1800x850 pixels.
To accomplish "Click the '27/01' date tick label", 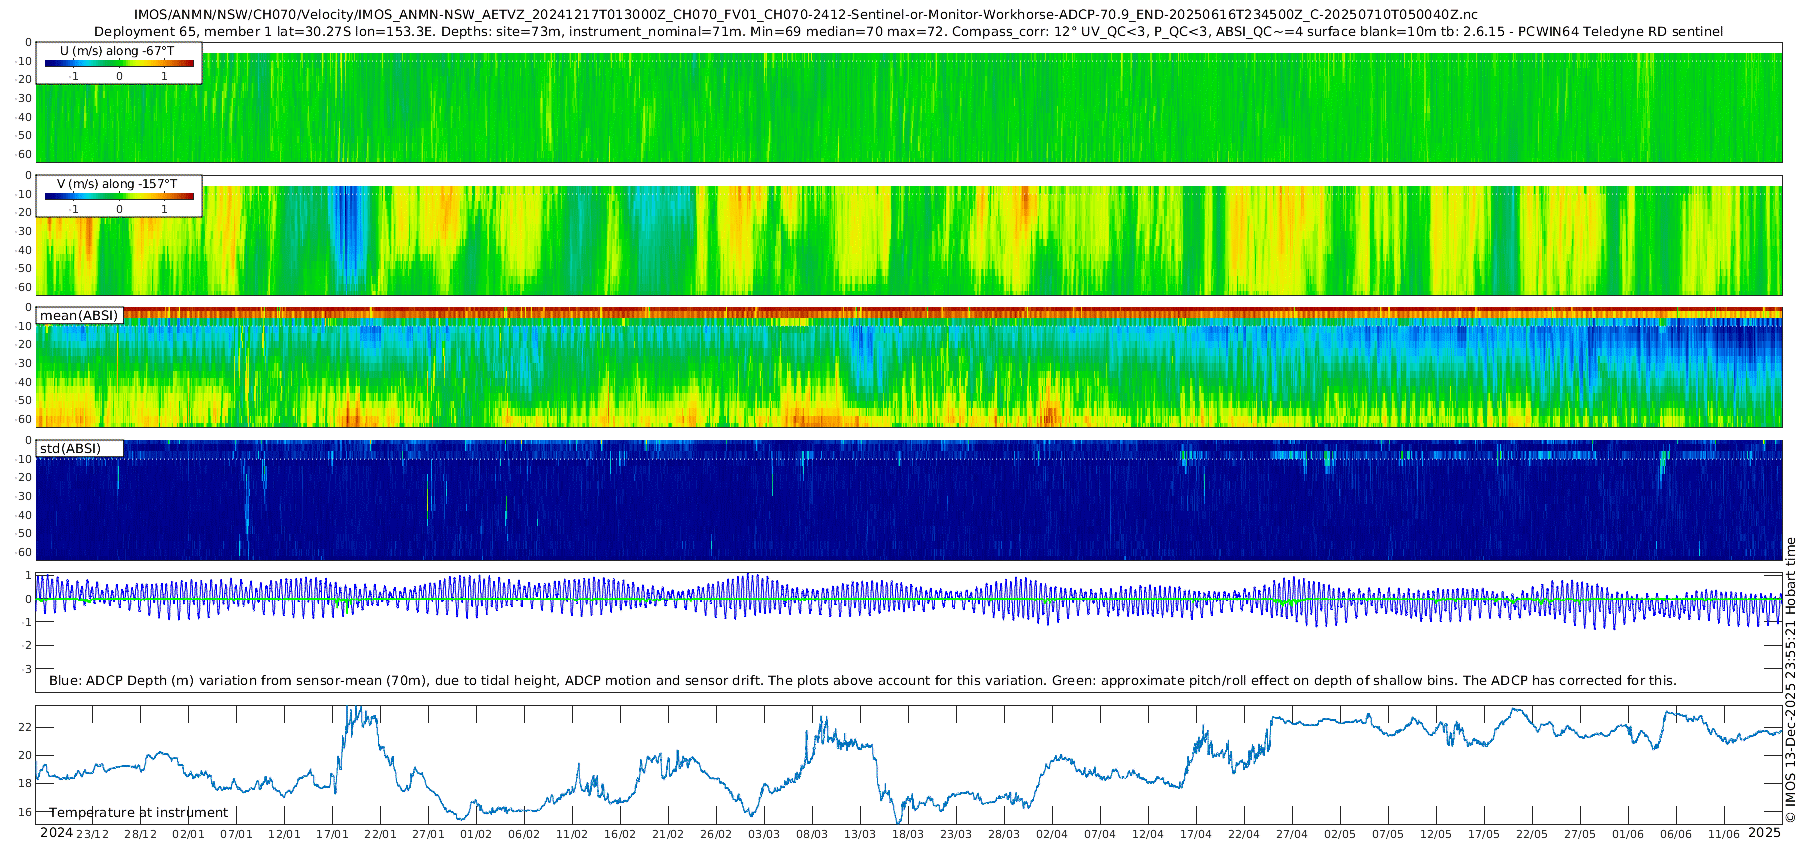I will [429, 834].
